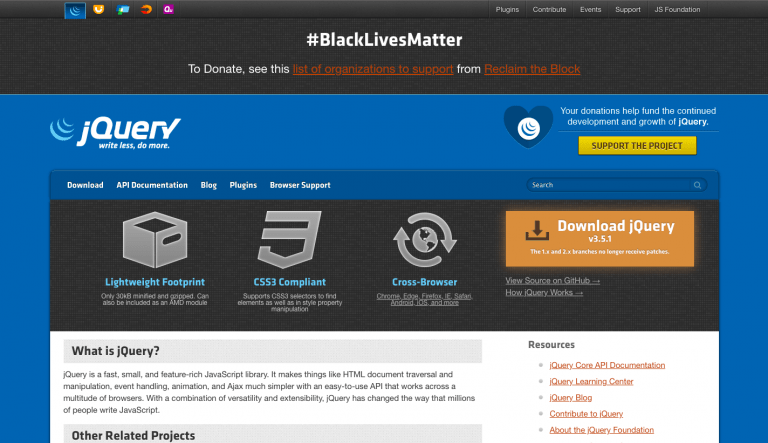Open Contribute in the top bar

[550, 9]
